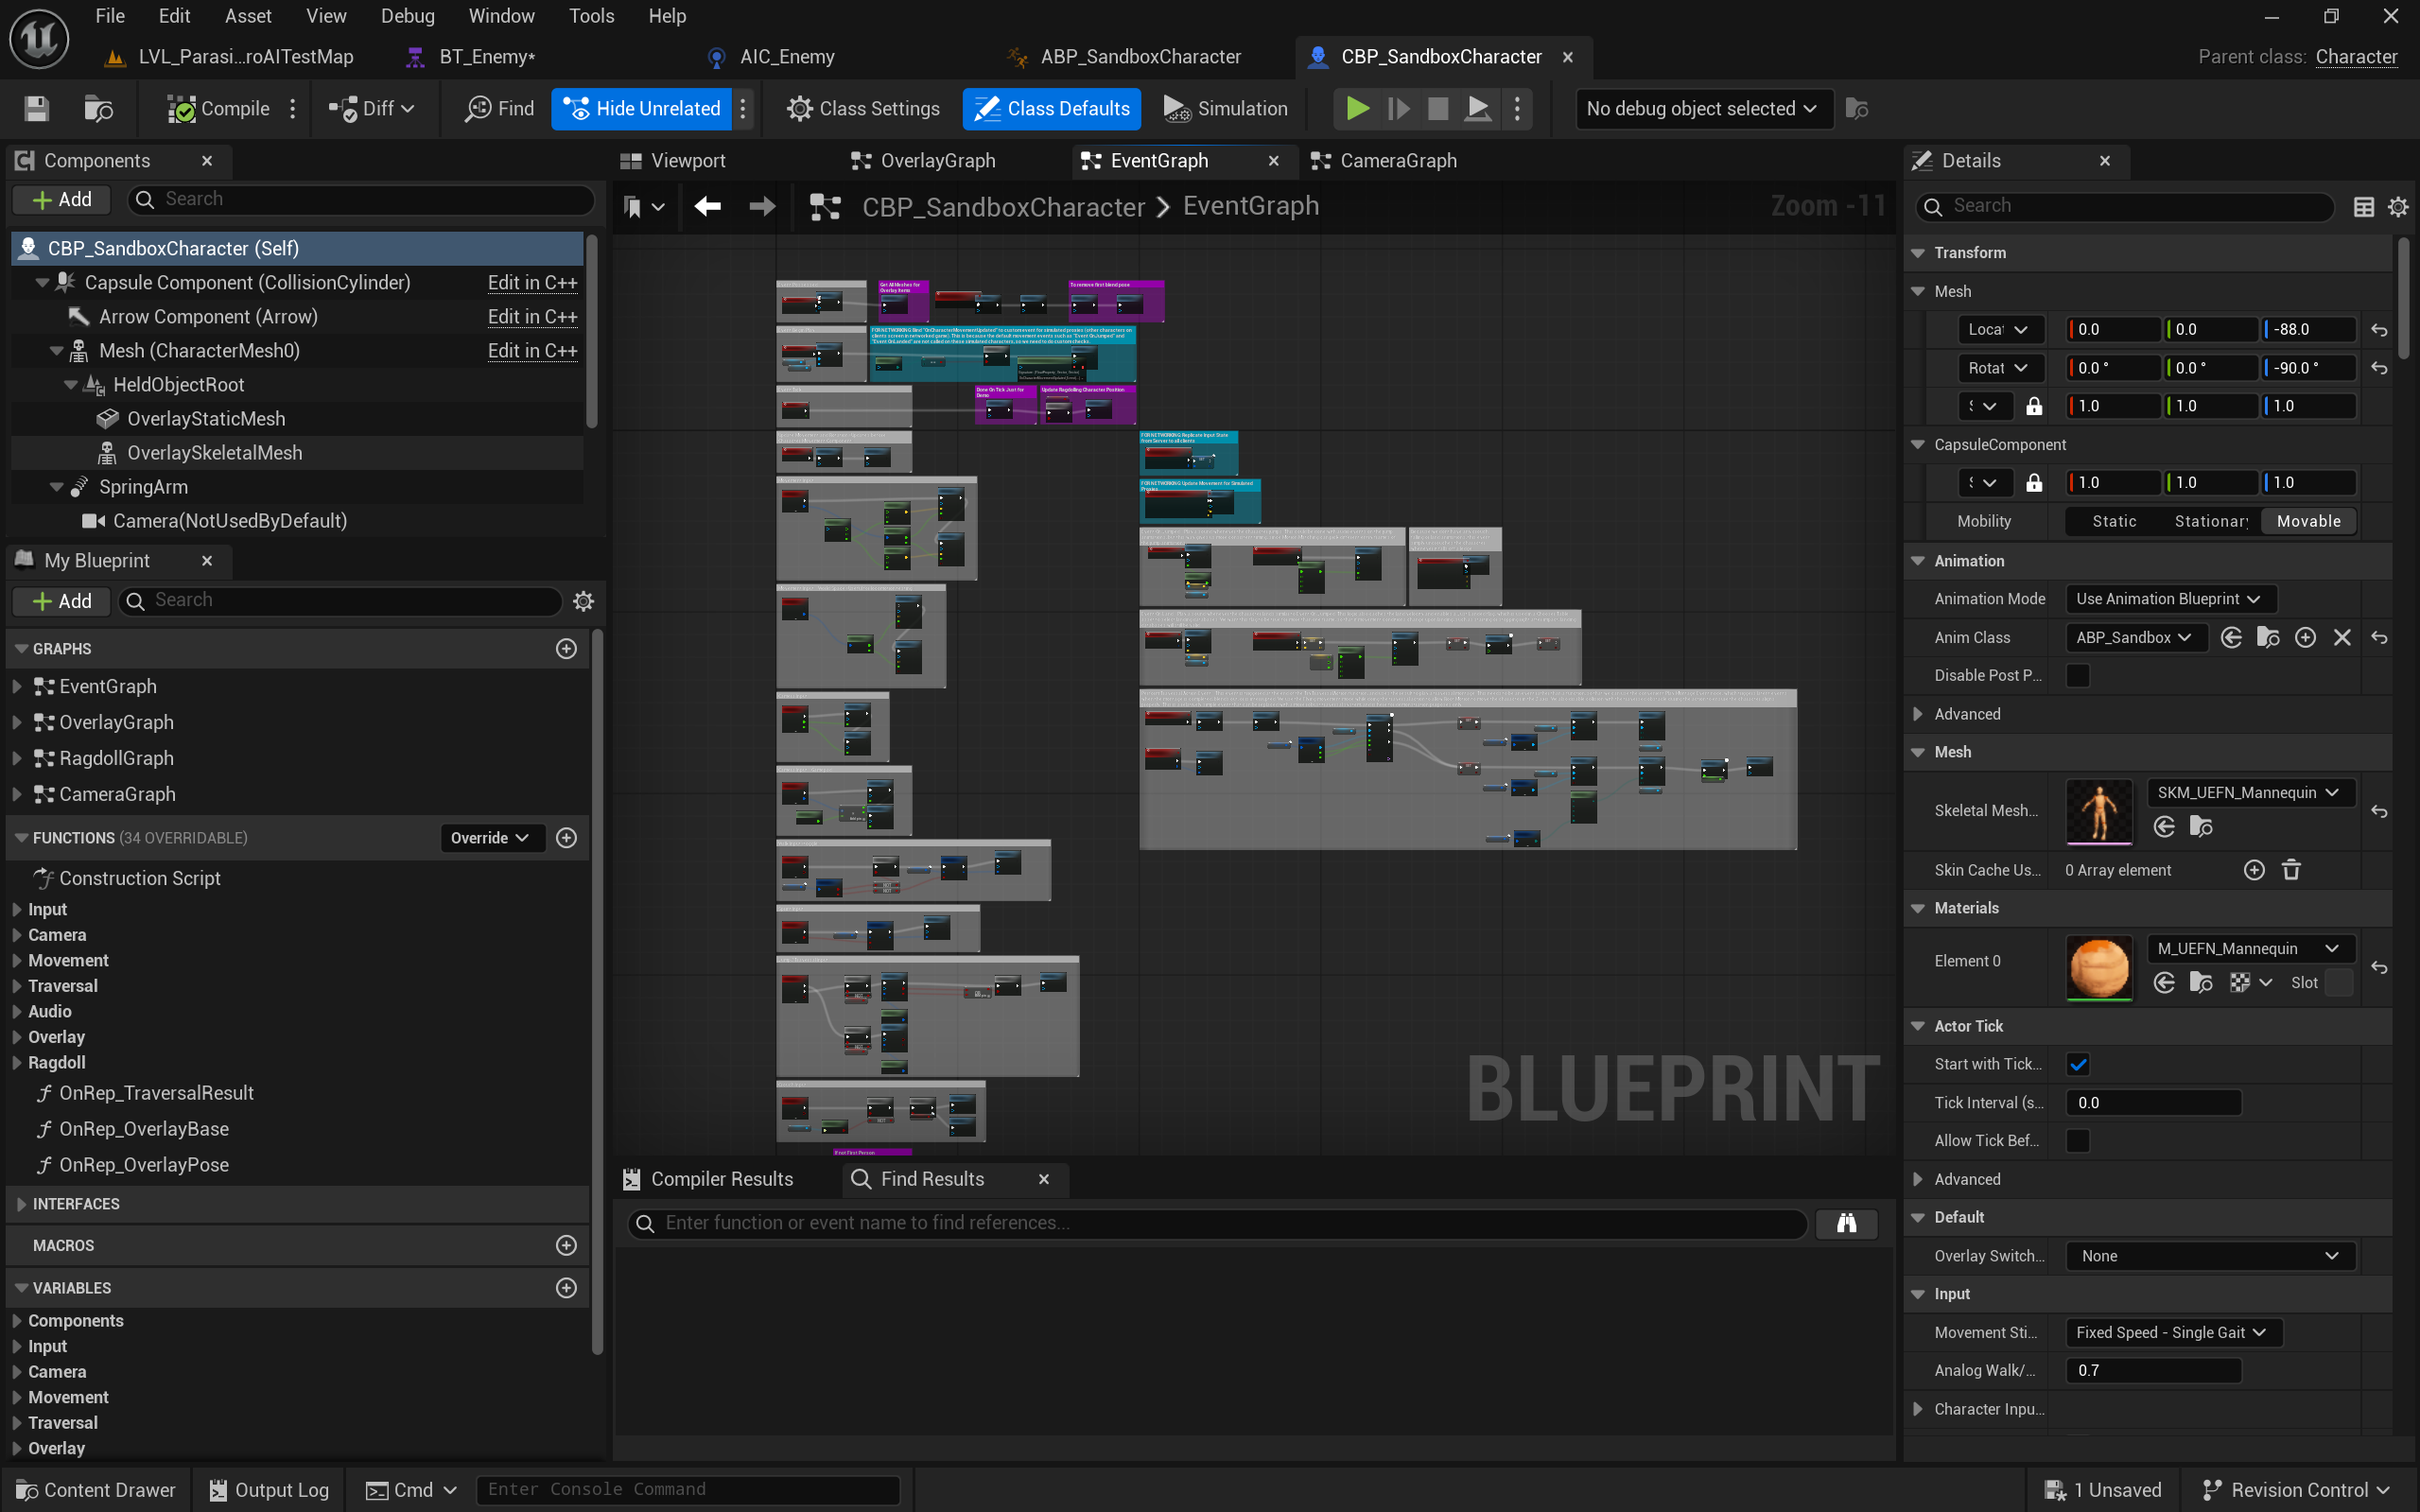Click the Compile button
The width and height of the screenshot is (2420, 1512).
[220, 108]
